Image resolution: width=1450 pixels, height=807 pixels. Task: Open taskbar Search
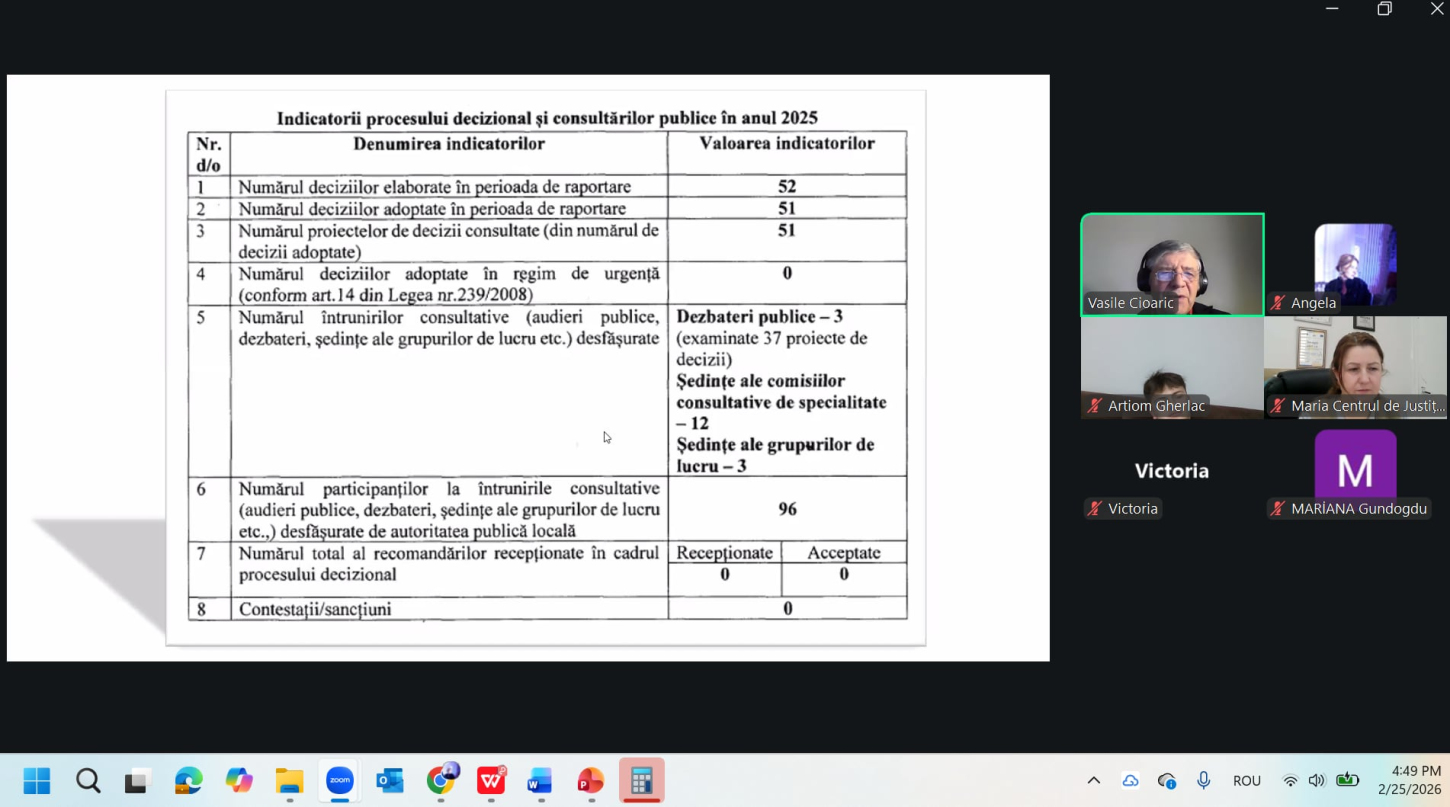point(88,780)
